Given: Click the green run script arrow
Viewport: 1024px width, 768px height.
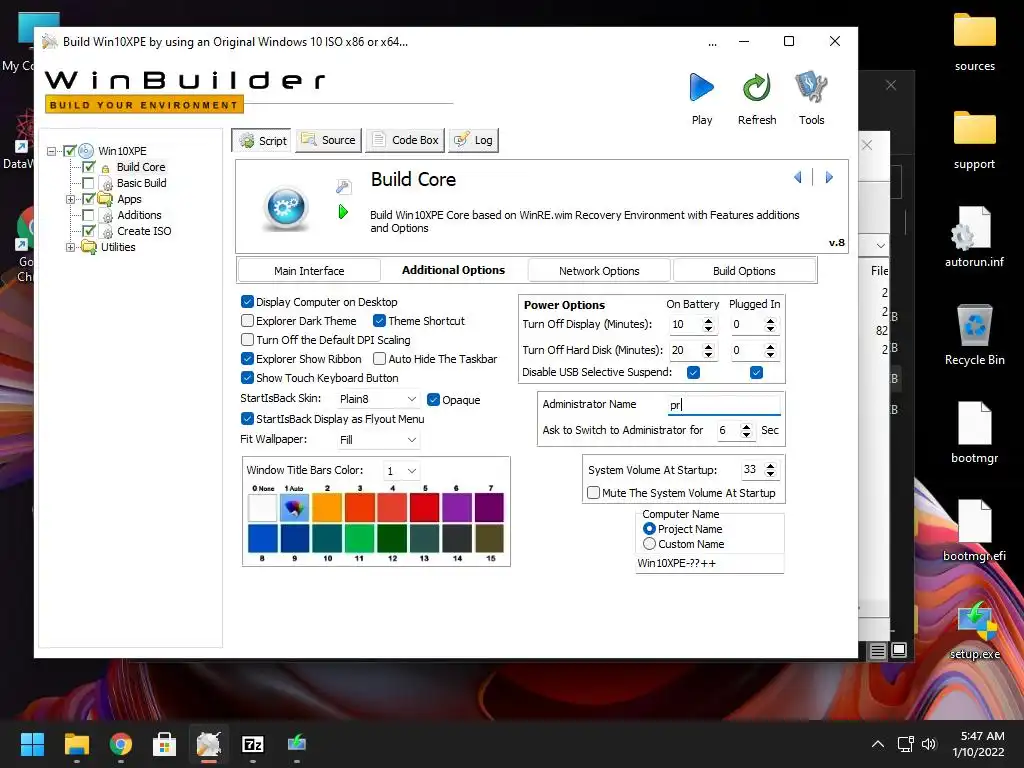Looking at the screenshot, I should pyautogui.click(x=344, y=212).
